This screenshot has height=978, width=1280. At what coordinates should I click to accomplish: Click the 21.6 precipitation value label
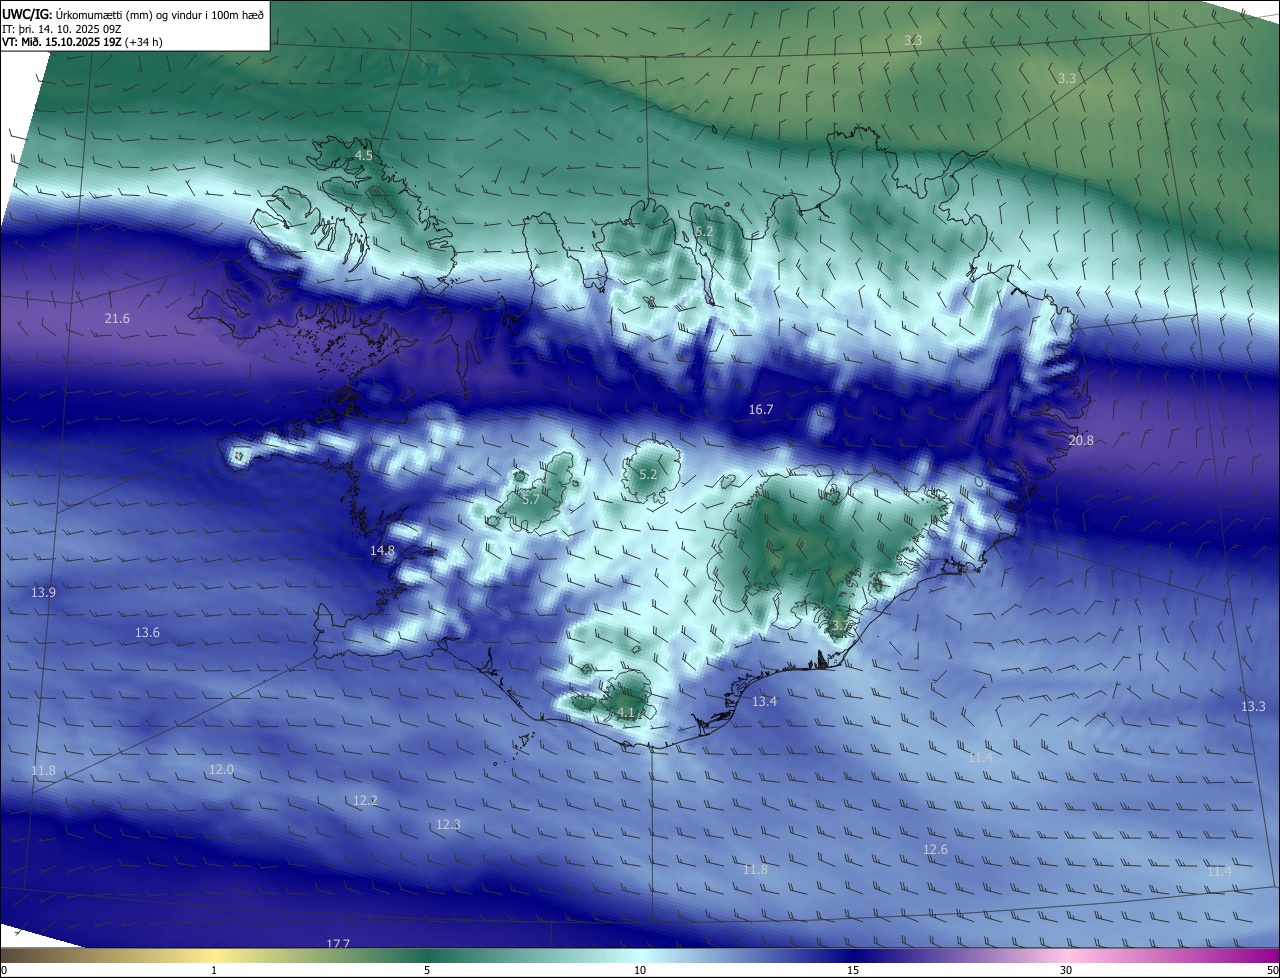click(117, 319)
